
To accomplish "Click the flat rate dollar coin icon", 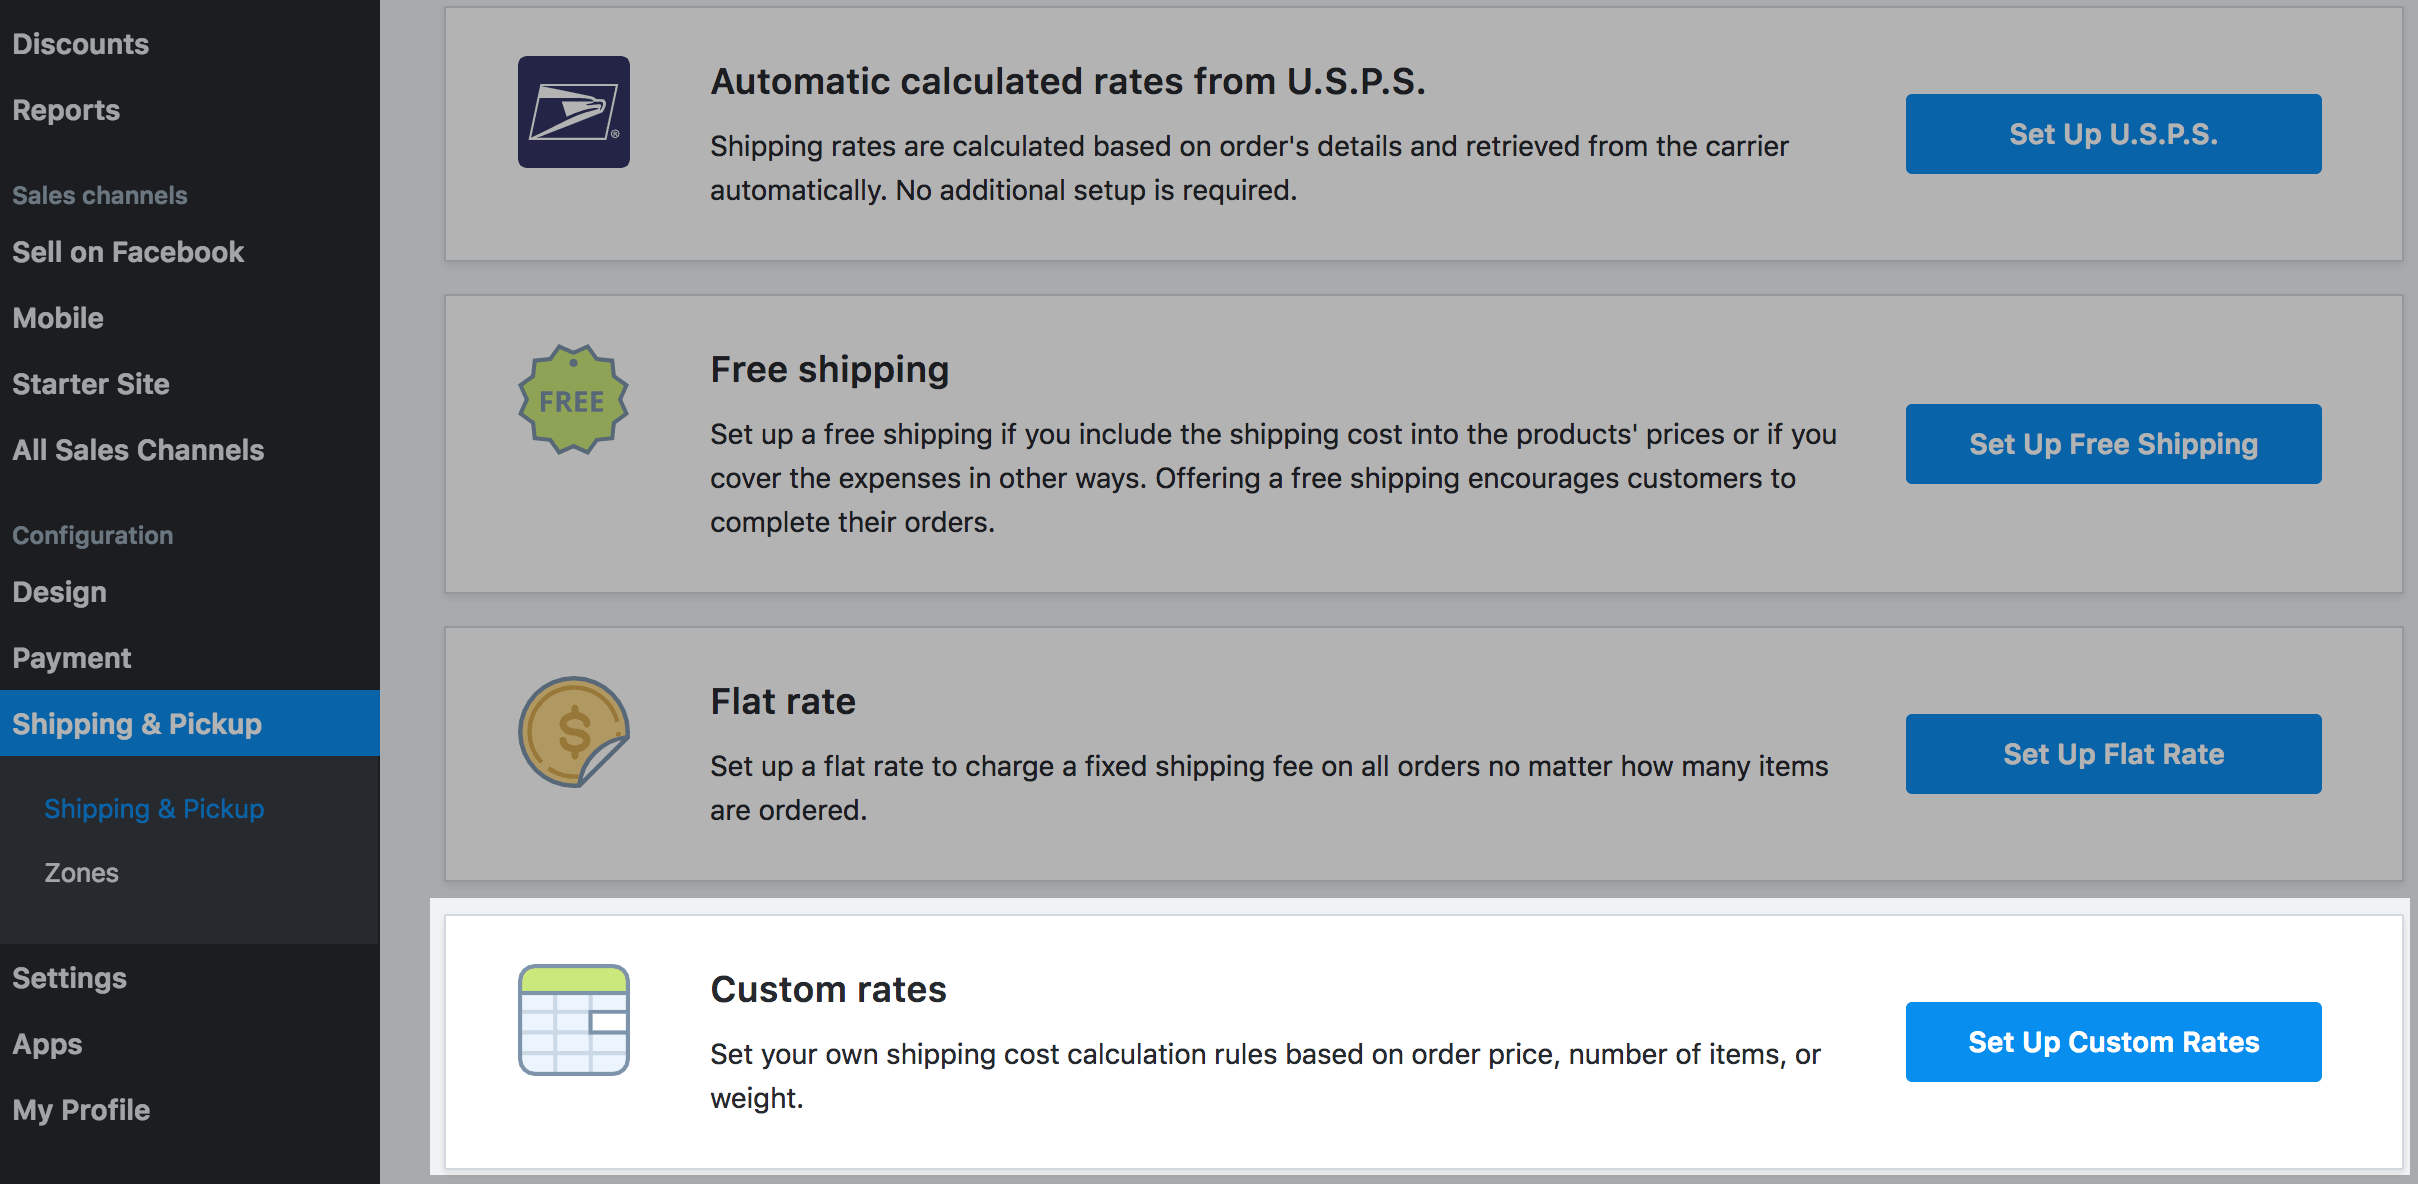I will pyautogui.click(x=573, y=732).
